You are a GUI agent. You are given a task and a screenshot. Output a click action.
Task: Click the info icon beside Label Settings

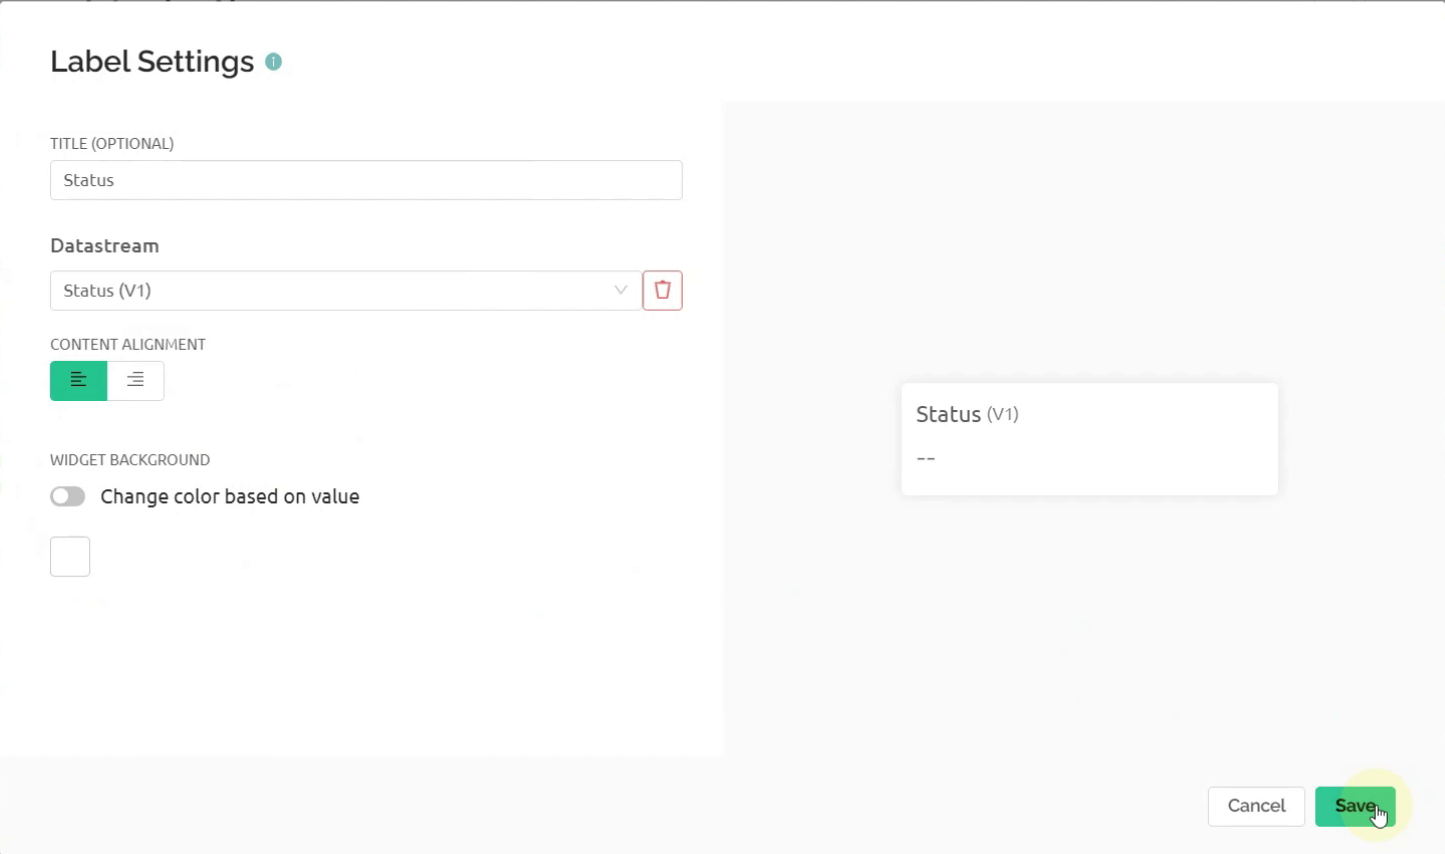click(x=273, y=62)
